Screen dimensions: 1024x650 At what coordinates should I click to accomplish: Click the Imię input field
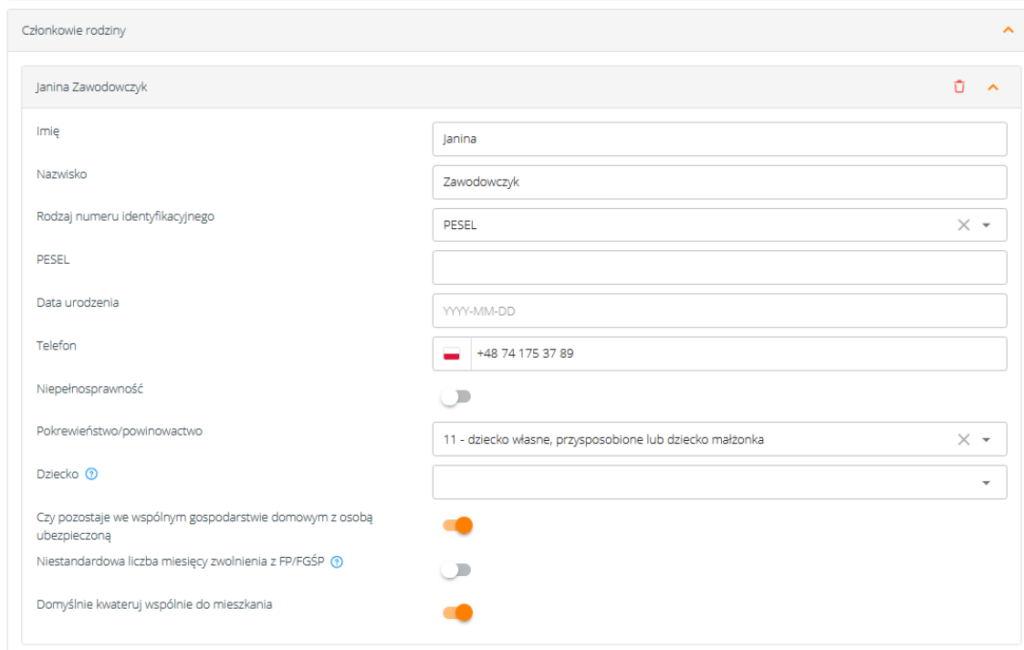[719, 140]
